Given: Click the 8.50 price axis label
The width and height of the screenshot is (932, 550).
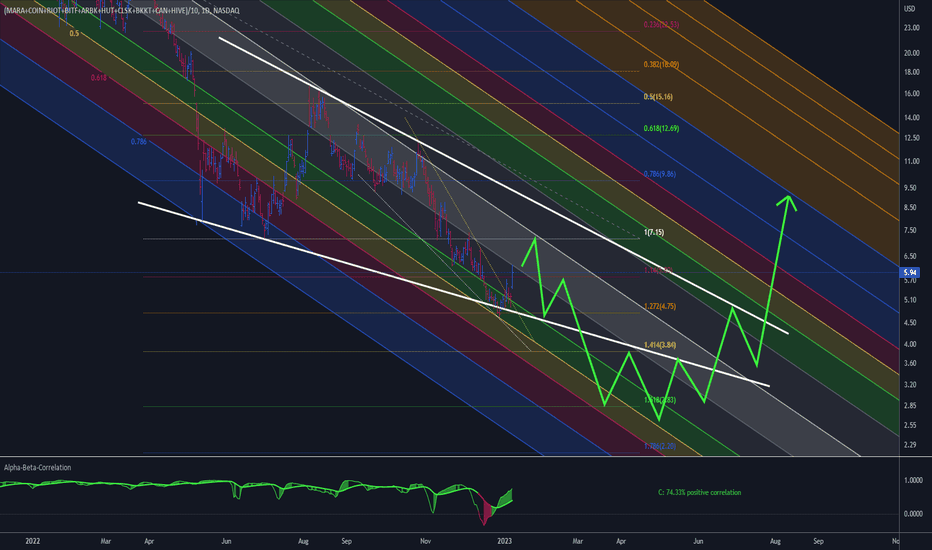Looking at the screenshot, I should 910,208.
